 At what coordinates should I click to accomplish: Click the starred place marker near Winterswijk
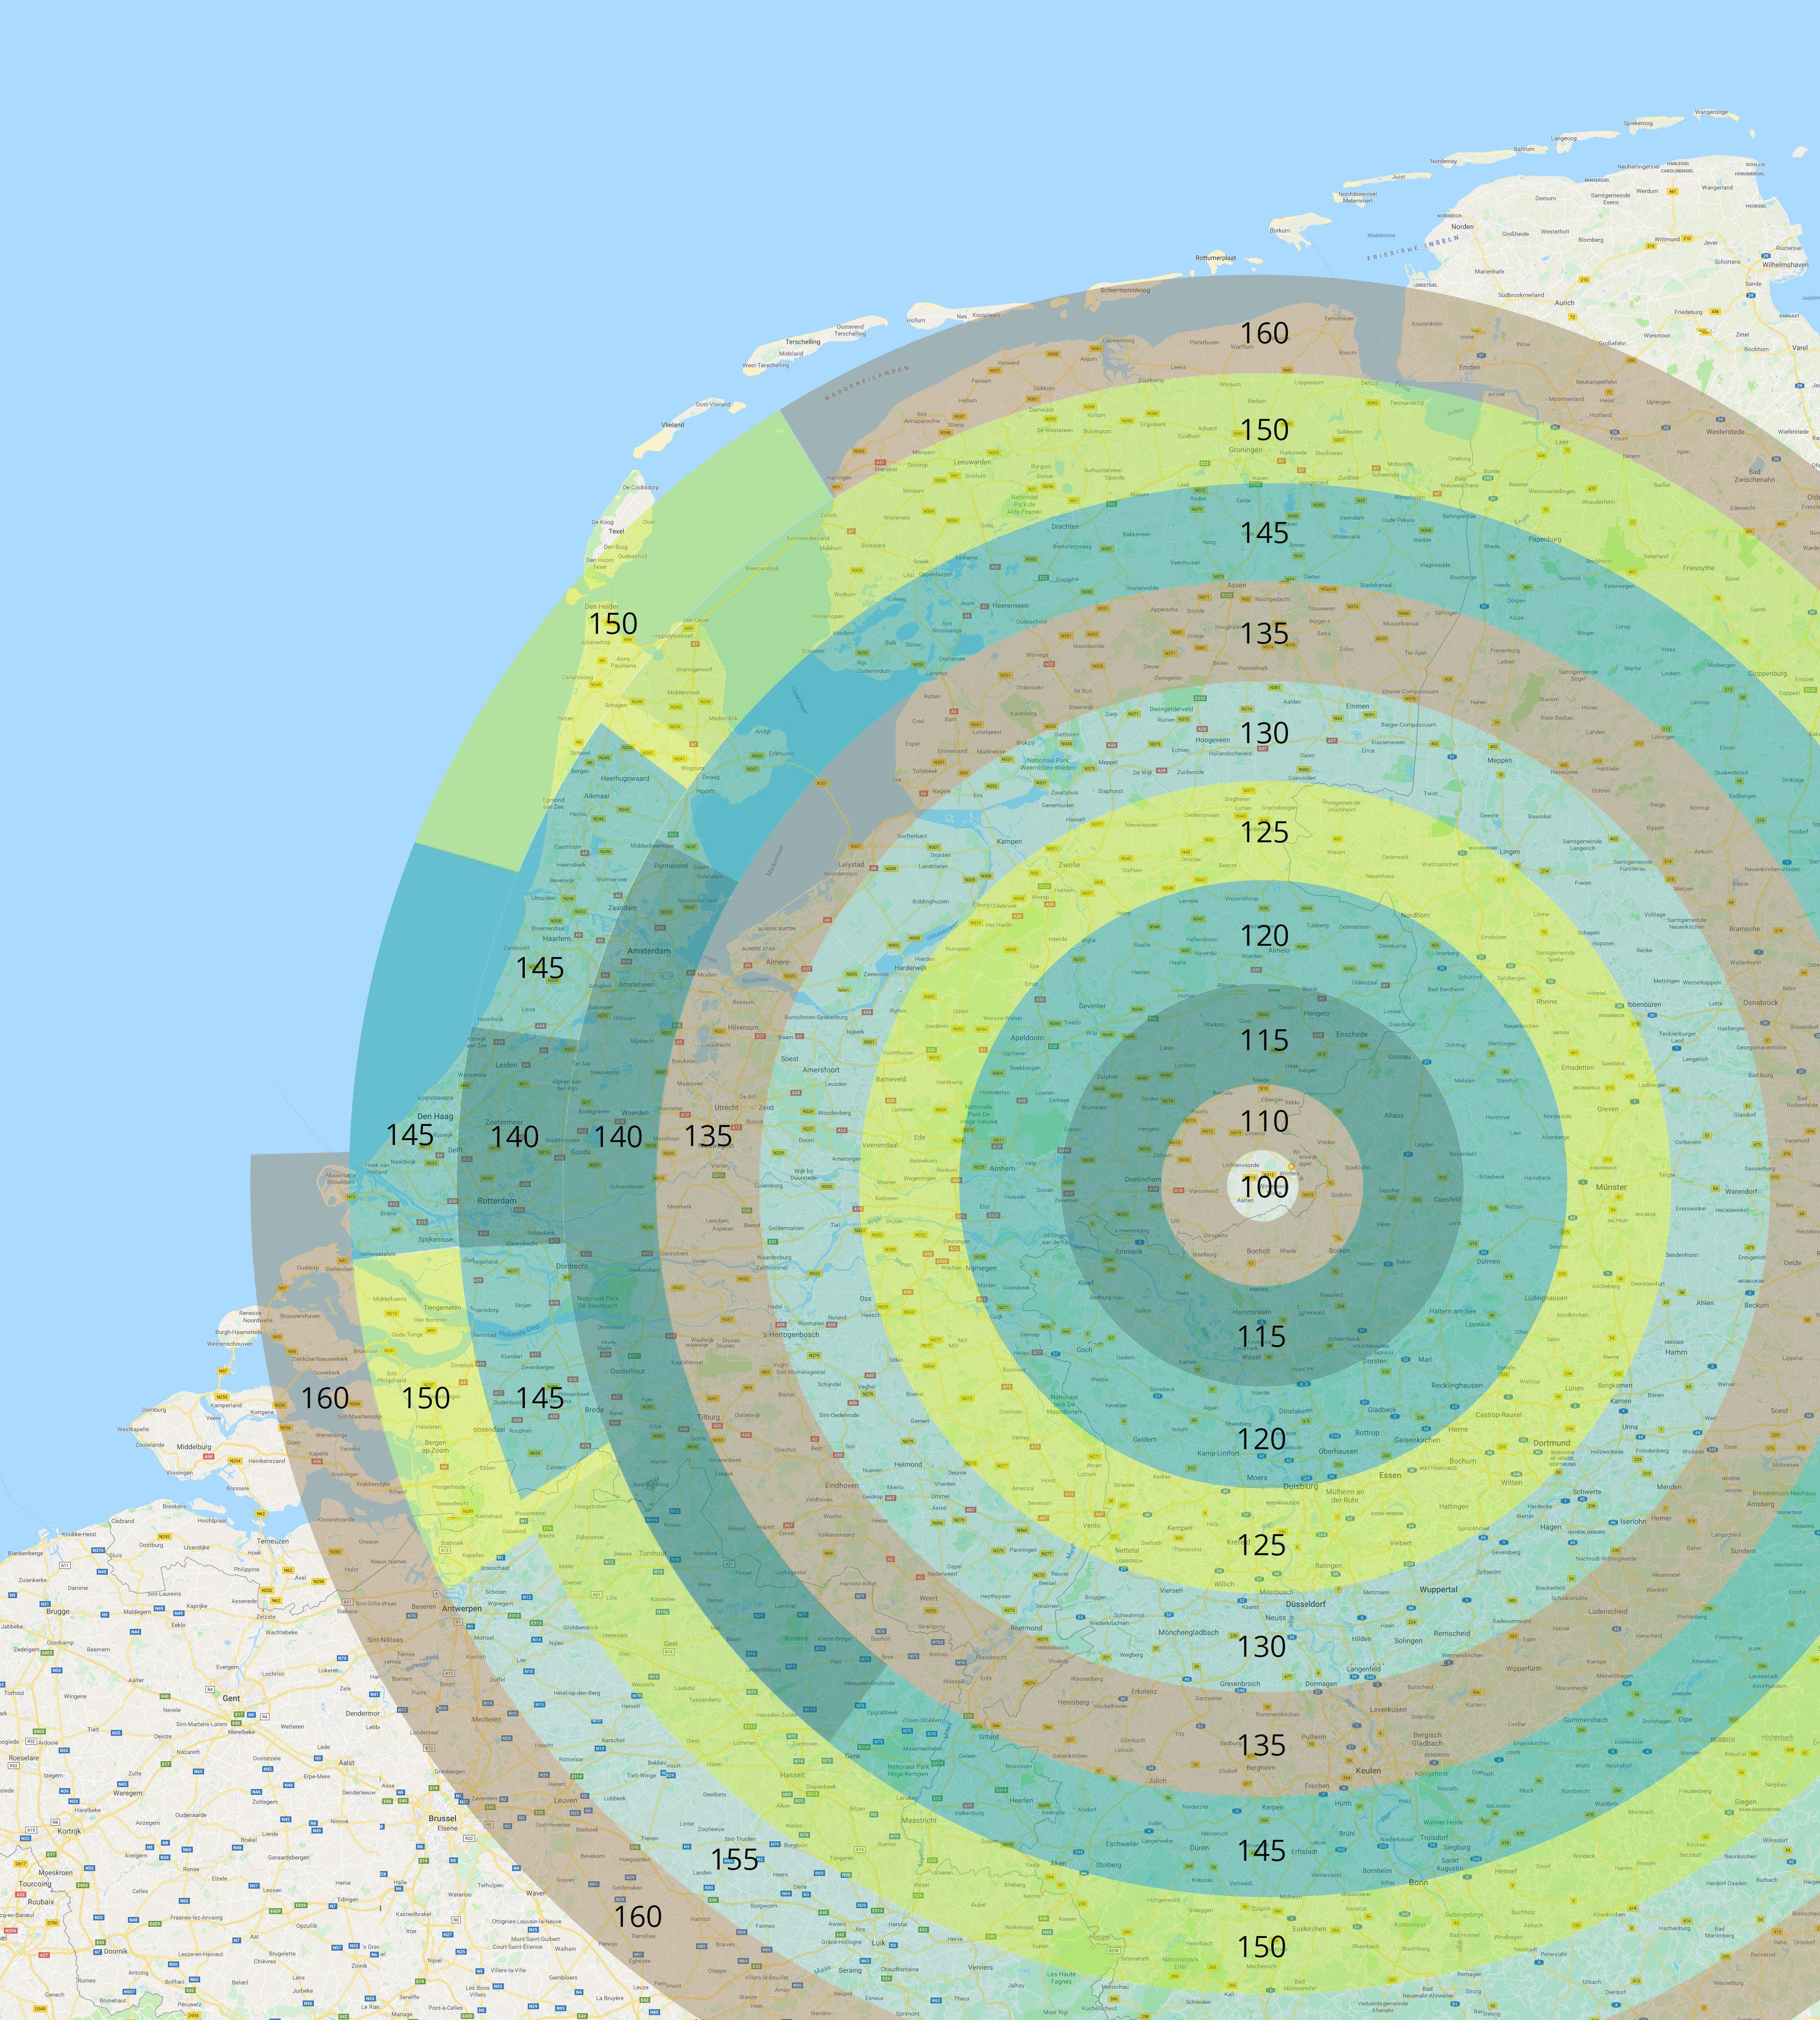pyautogui.click(x=1291, y=1166)
